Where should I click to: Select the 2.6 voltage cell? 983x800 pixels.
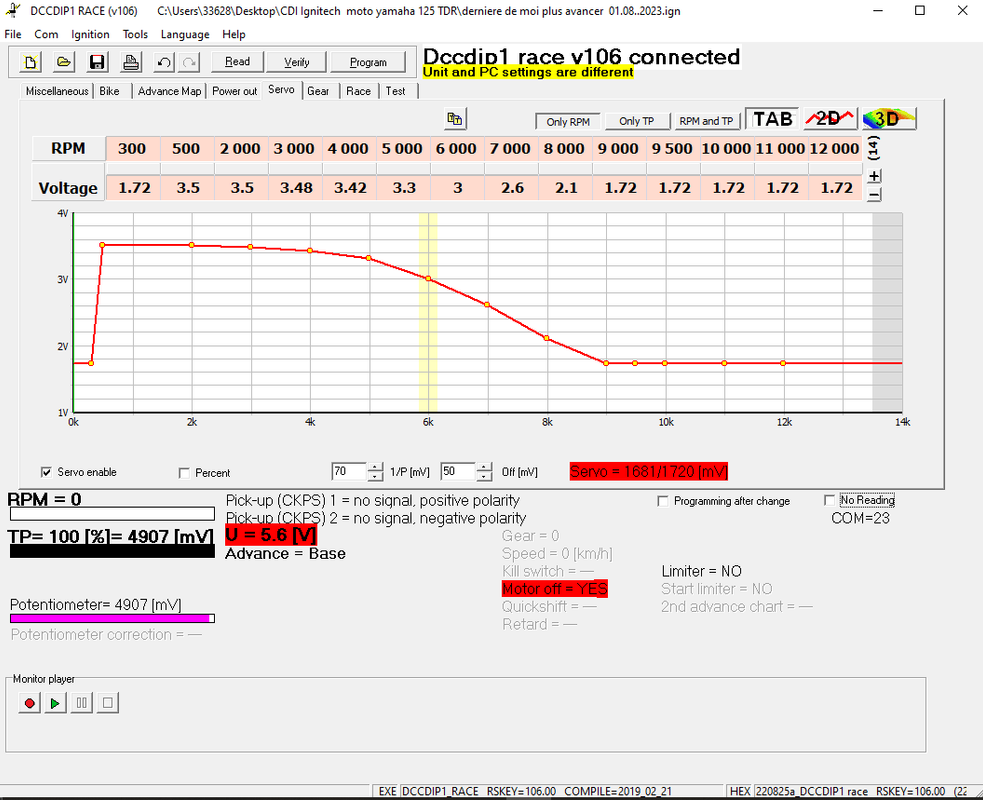point(512,188)
